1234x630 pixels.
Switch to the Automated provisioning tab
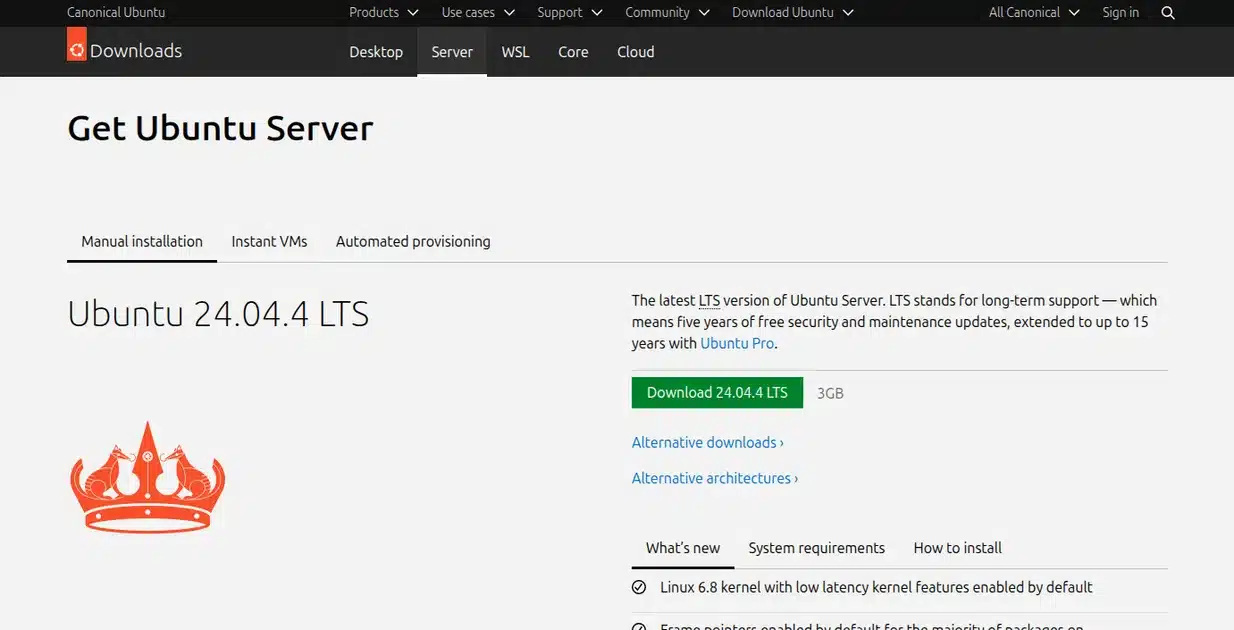pyautogui.click(x=413, y=242)
